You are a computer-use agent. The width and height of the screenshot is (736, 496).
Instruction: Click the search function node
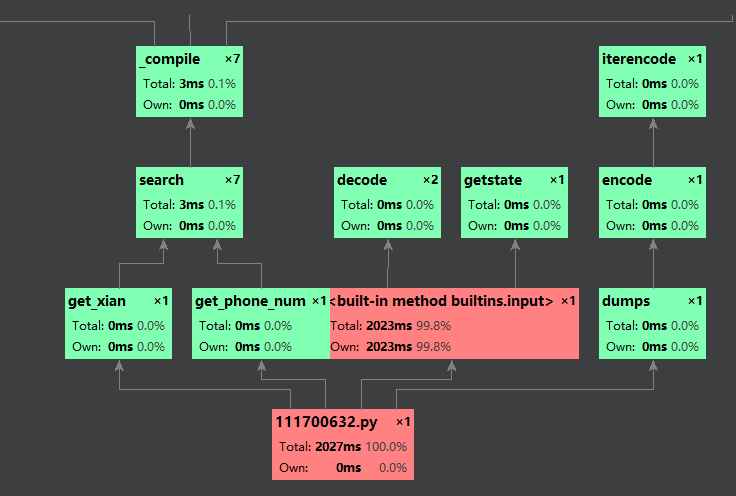pos(189,201)
